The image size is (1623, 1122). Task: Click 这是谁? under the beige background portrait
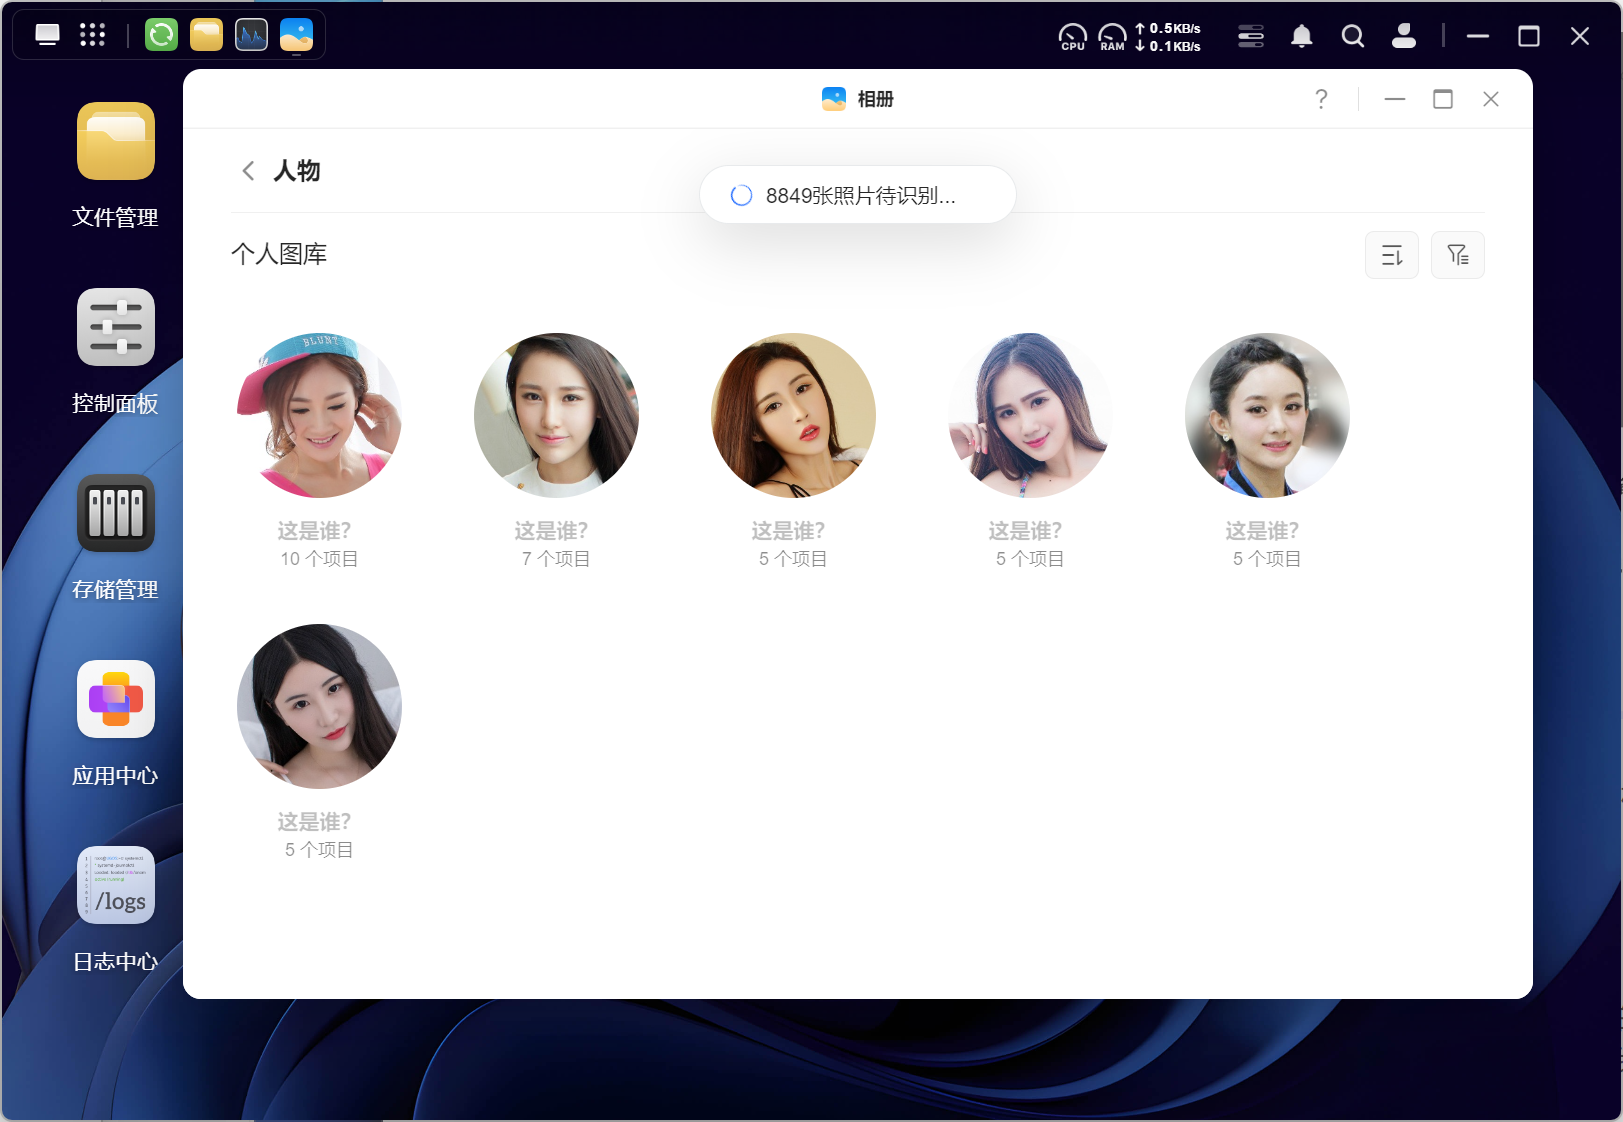click(x=788, y=531)
